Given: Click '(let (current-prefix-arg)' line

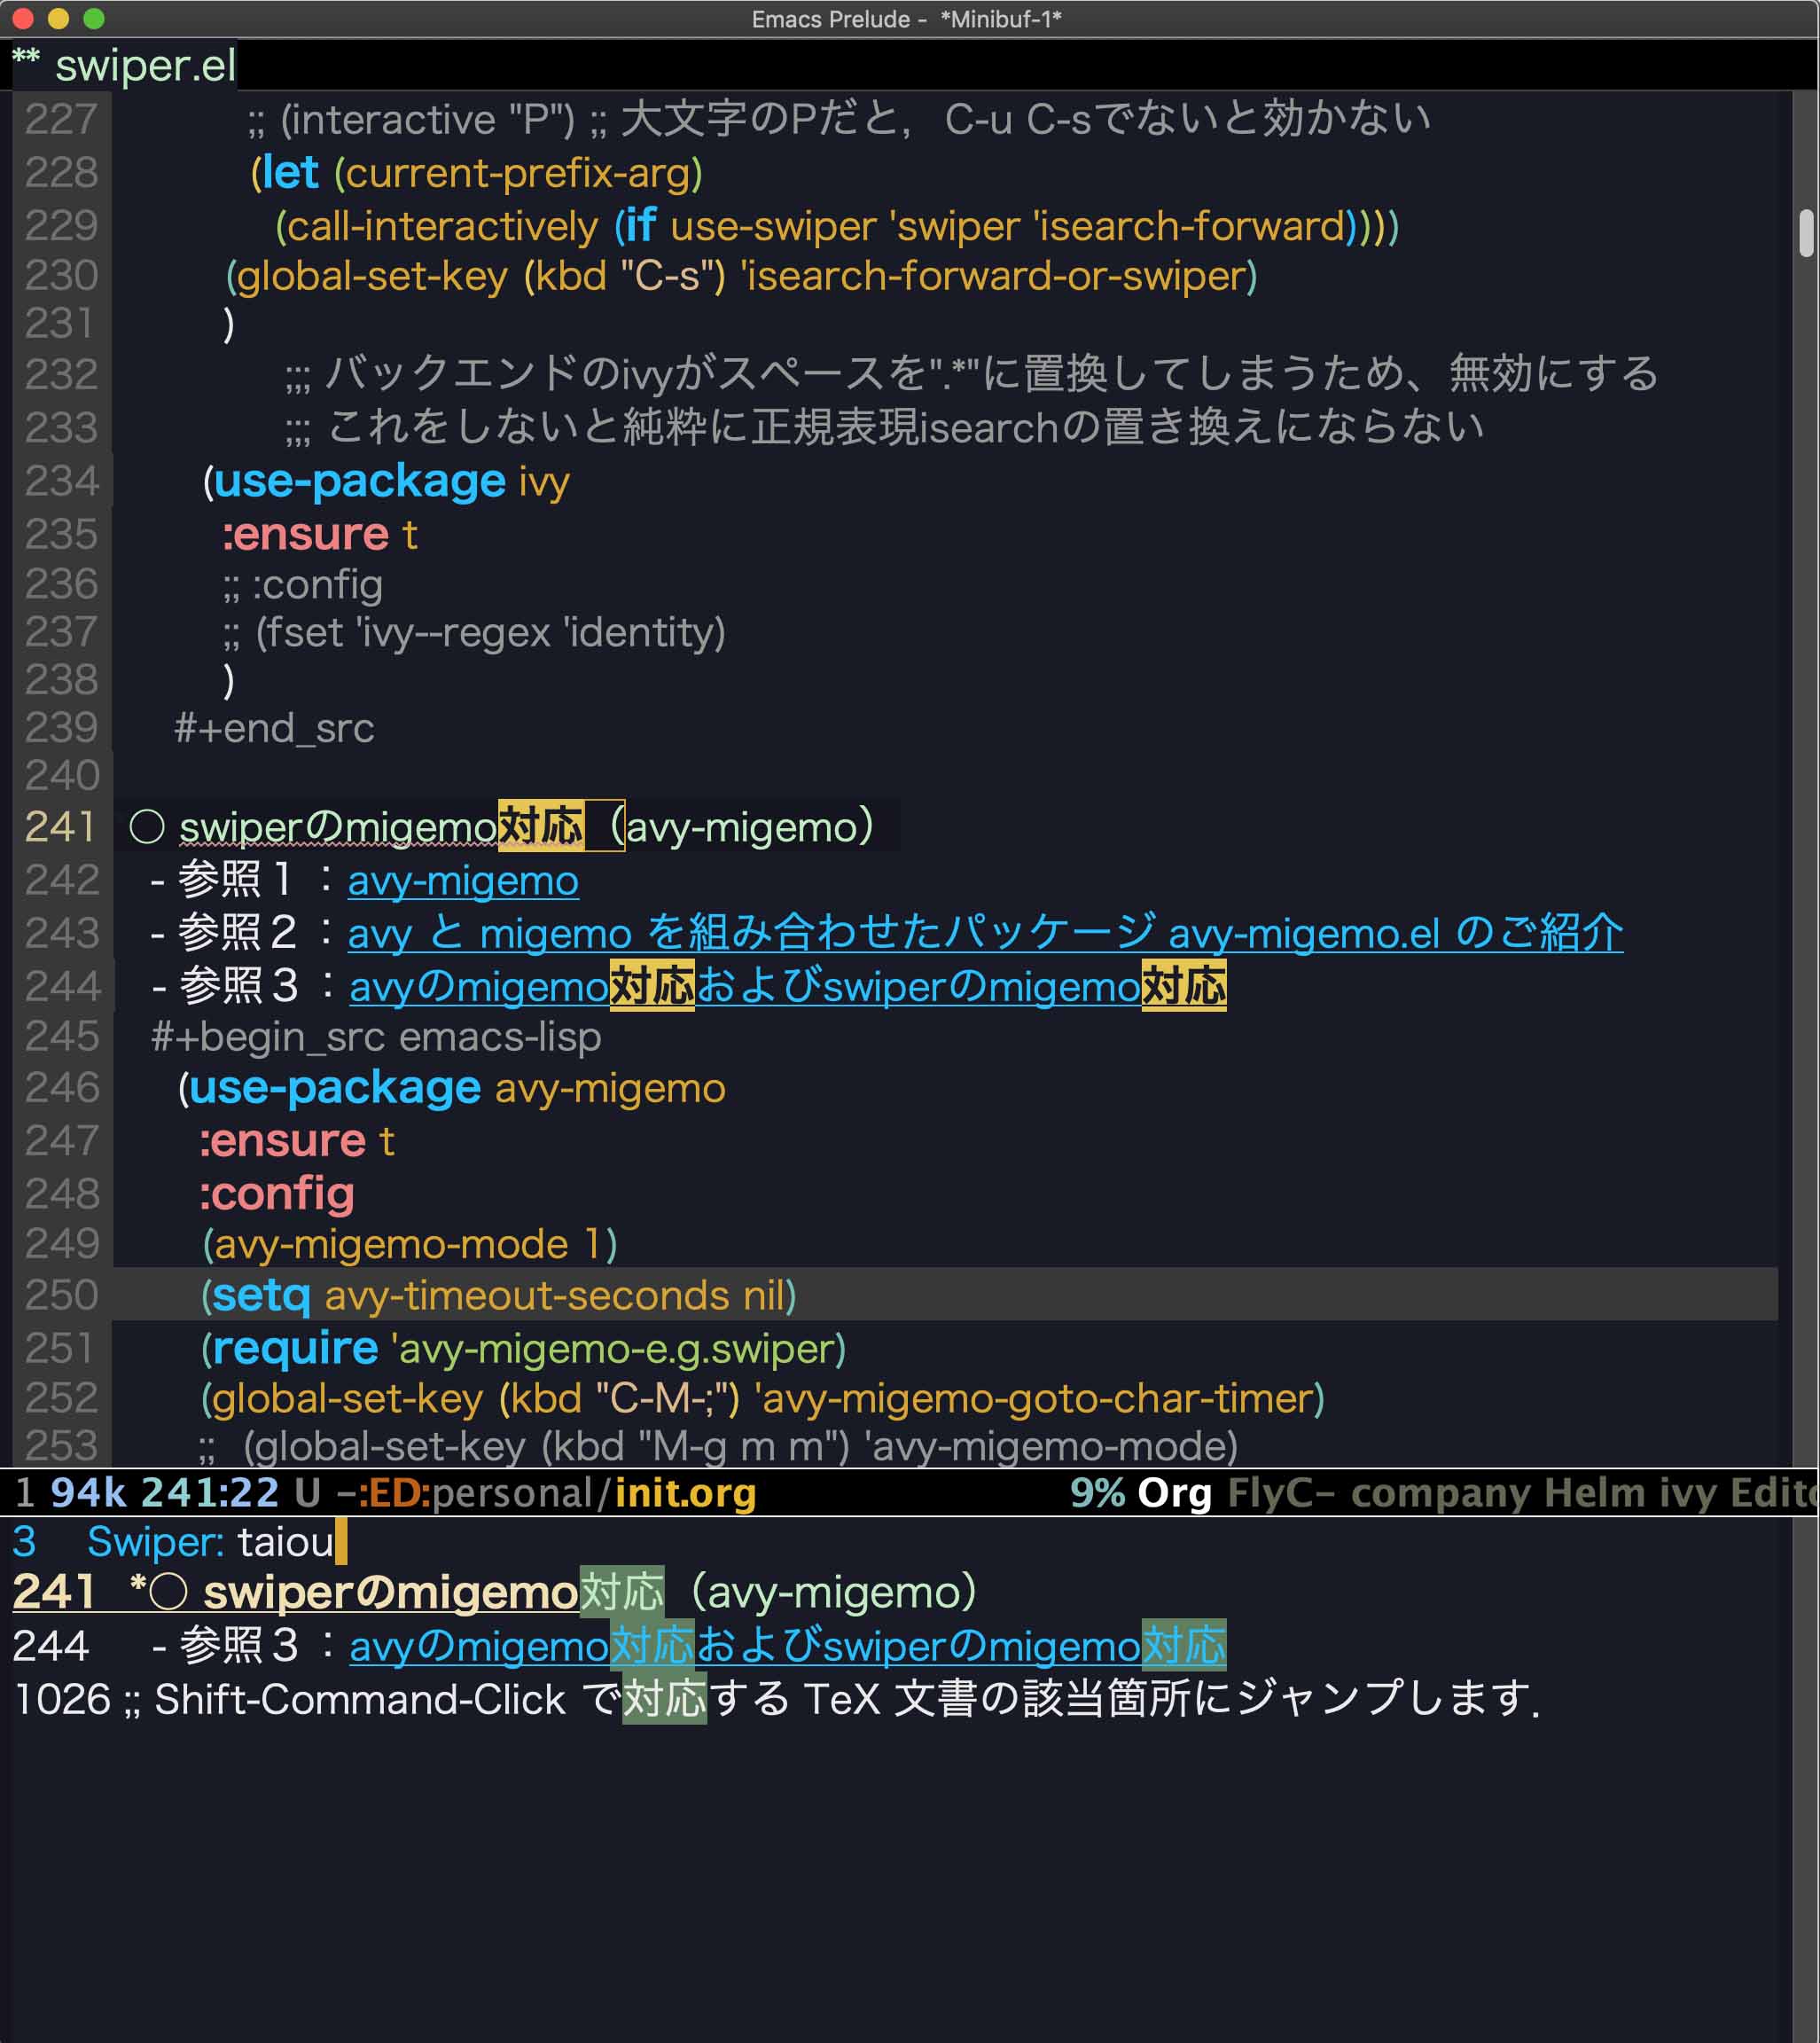Looking at the screenshot, I should (477, 173).
